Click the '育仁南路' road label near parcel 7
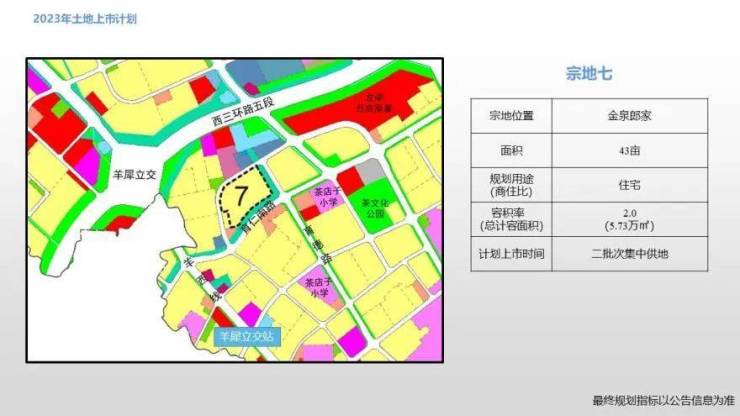The height and width of the screenshot is (416, 740). pyautogui.click(x=258, y=220)
